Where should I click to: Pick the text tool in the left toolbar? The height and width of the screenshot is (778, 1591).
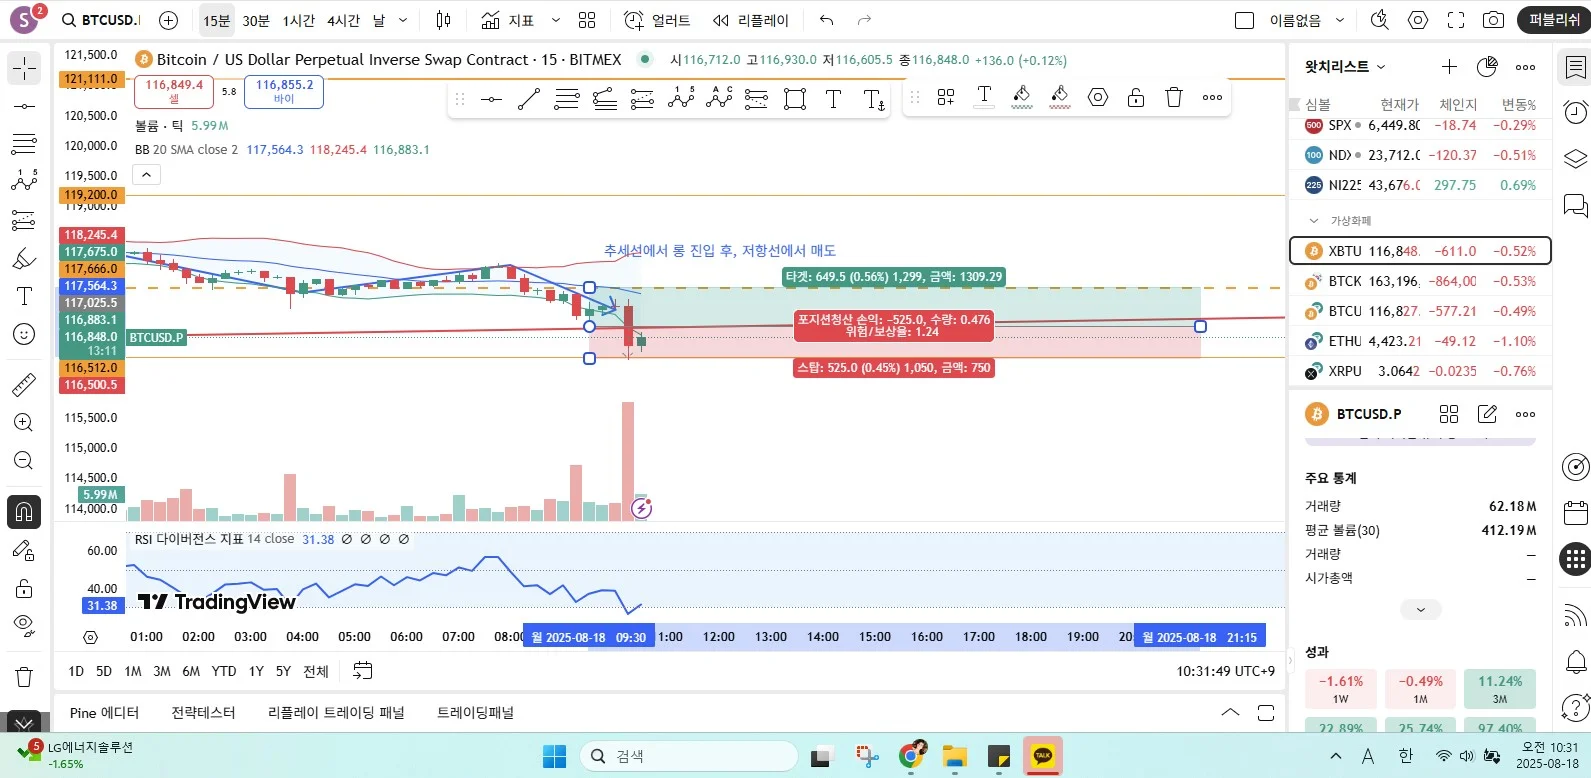click(24, 296)
